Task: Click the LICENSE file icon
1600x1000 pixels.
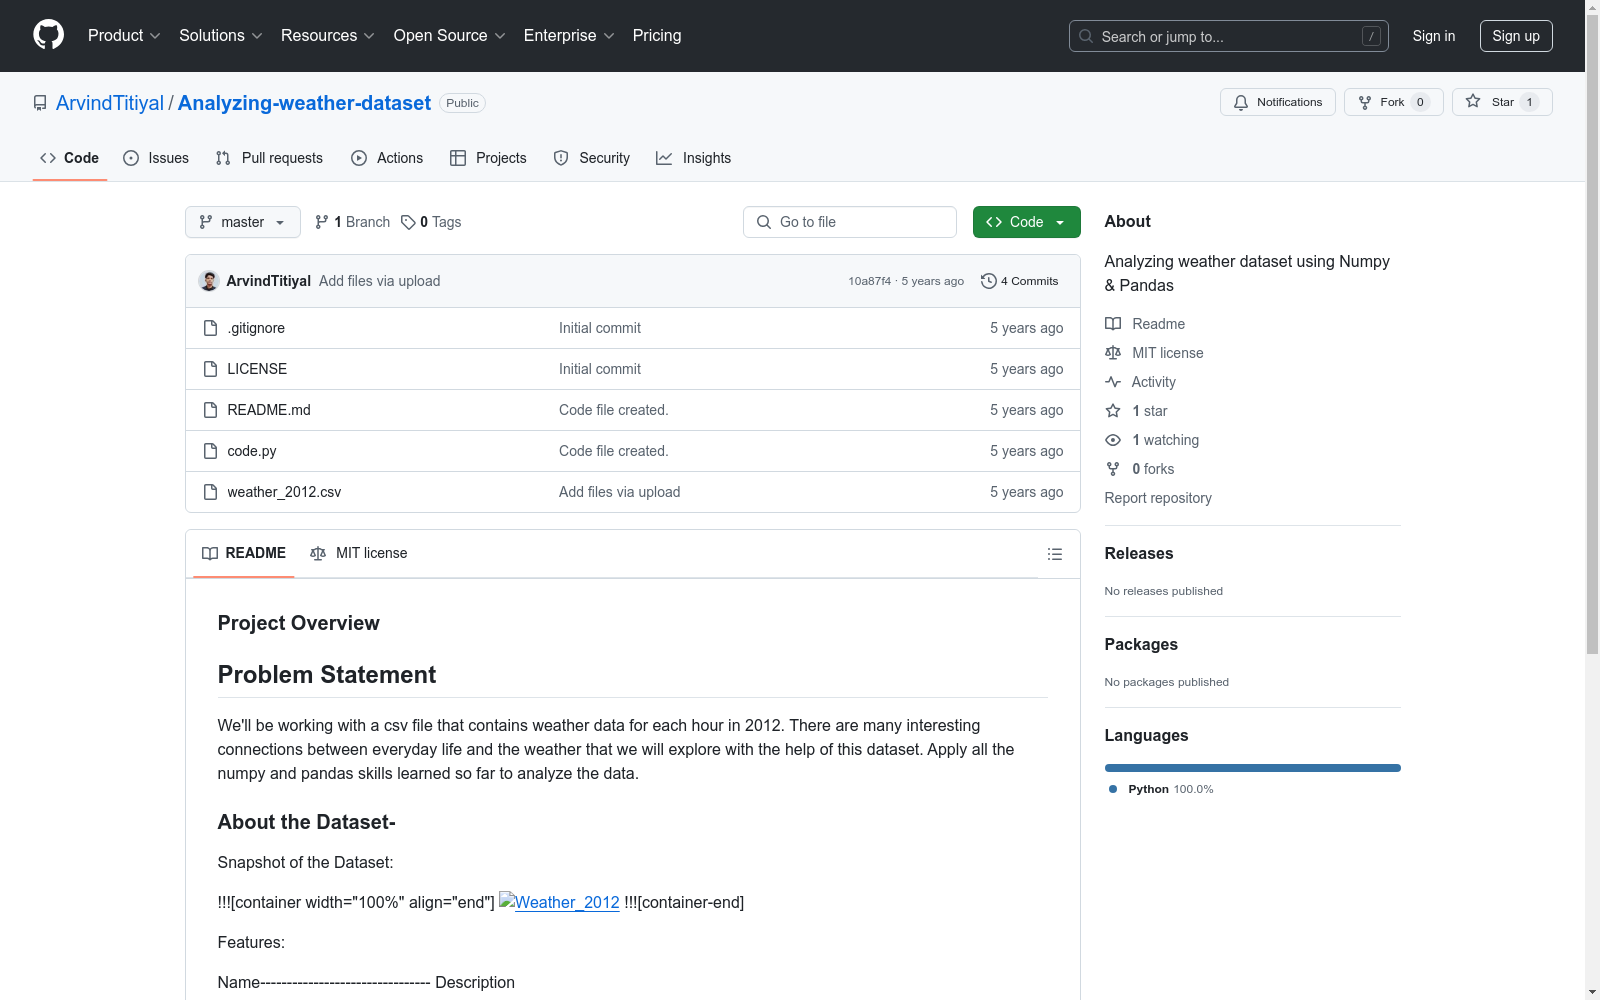Action: coord(210,369)
